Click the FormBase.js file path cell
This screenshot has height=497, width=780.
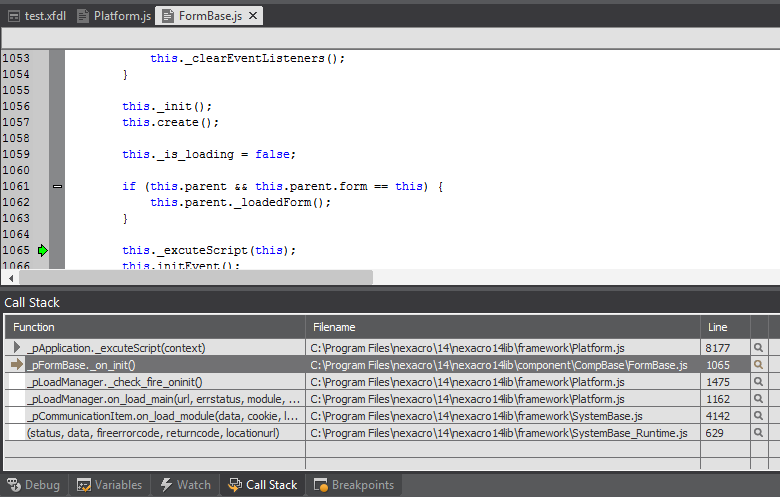pos(503,365)
